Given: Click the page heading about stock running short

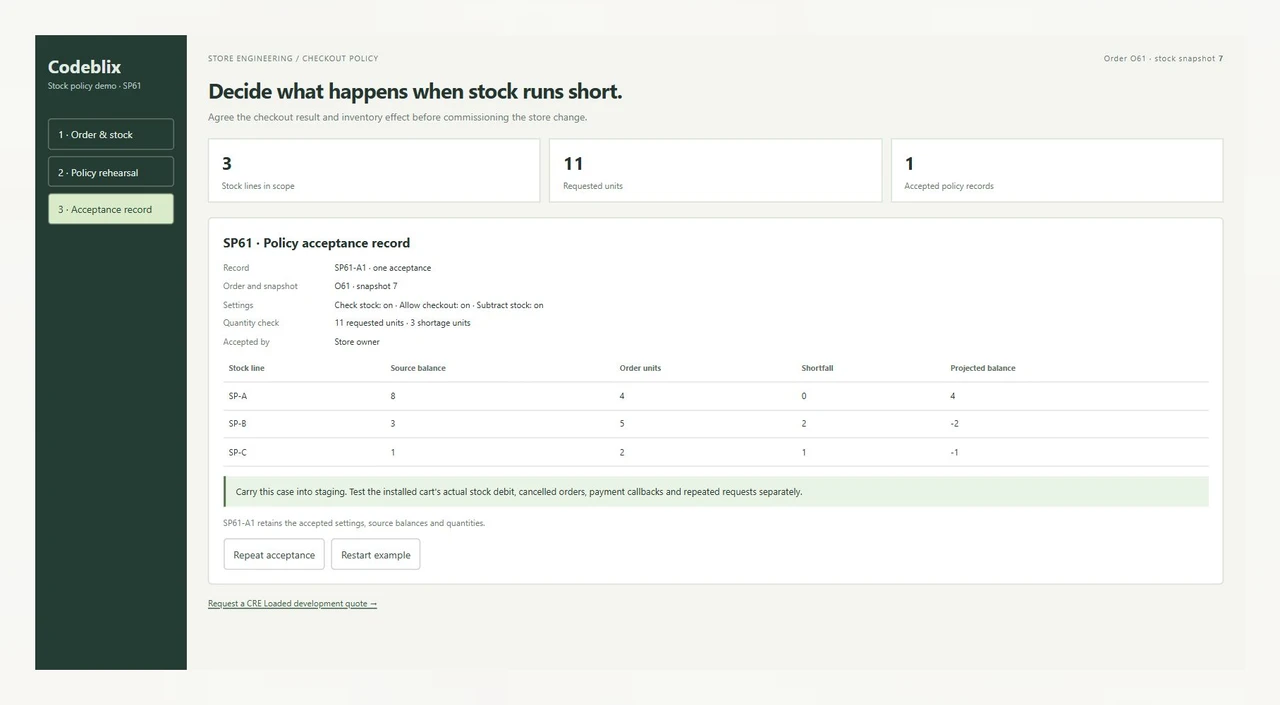Looking at the screenshot, I should point(415,91).
